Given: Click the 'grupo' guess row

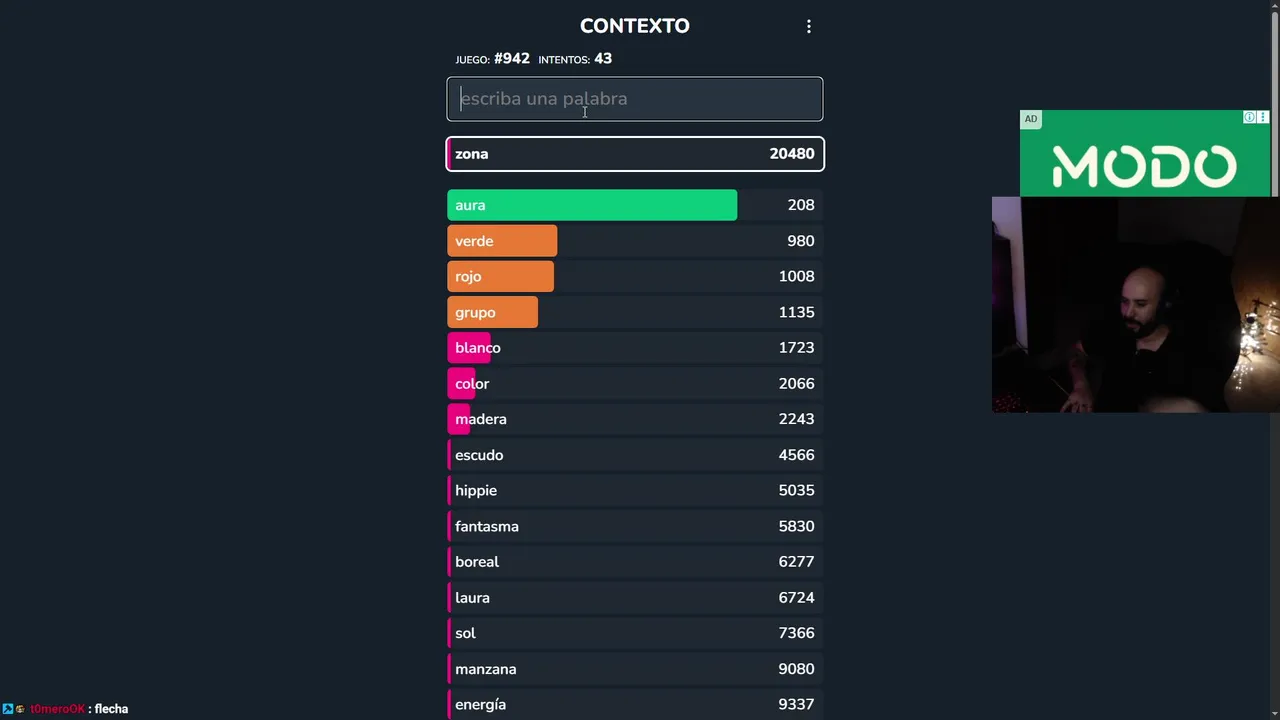Looking at the screenshot, I should coord(635,312).
